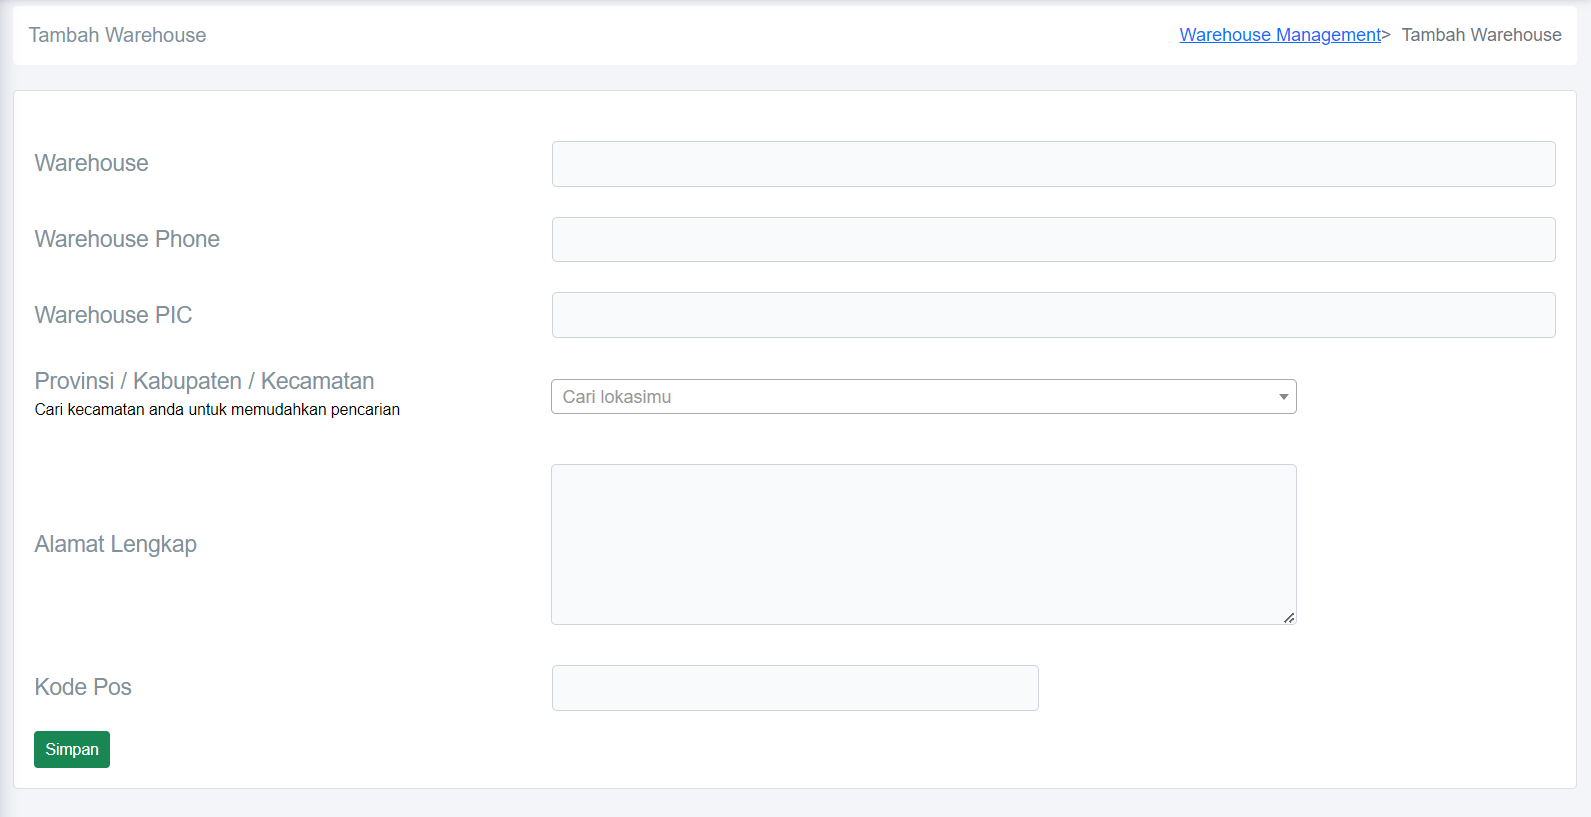1591x817 pixels.
Task: Click the Cari kecamatan anda helper text
Action: point(217,410)
